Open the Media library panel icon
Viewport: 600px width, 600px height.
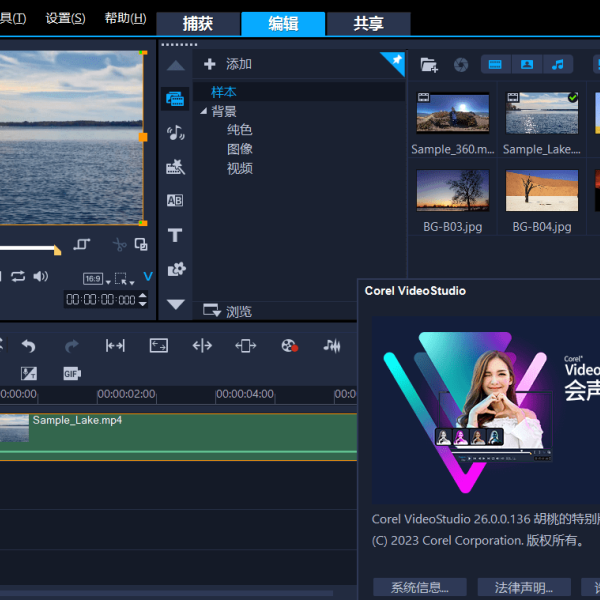175,99
